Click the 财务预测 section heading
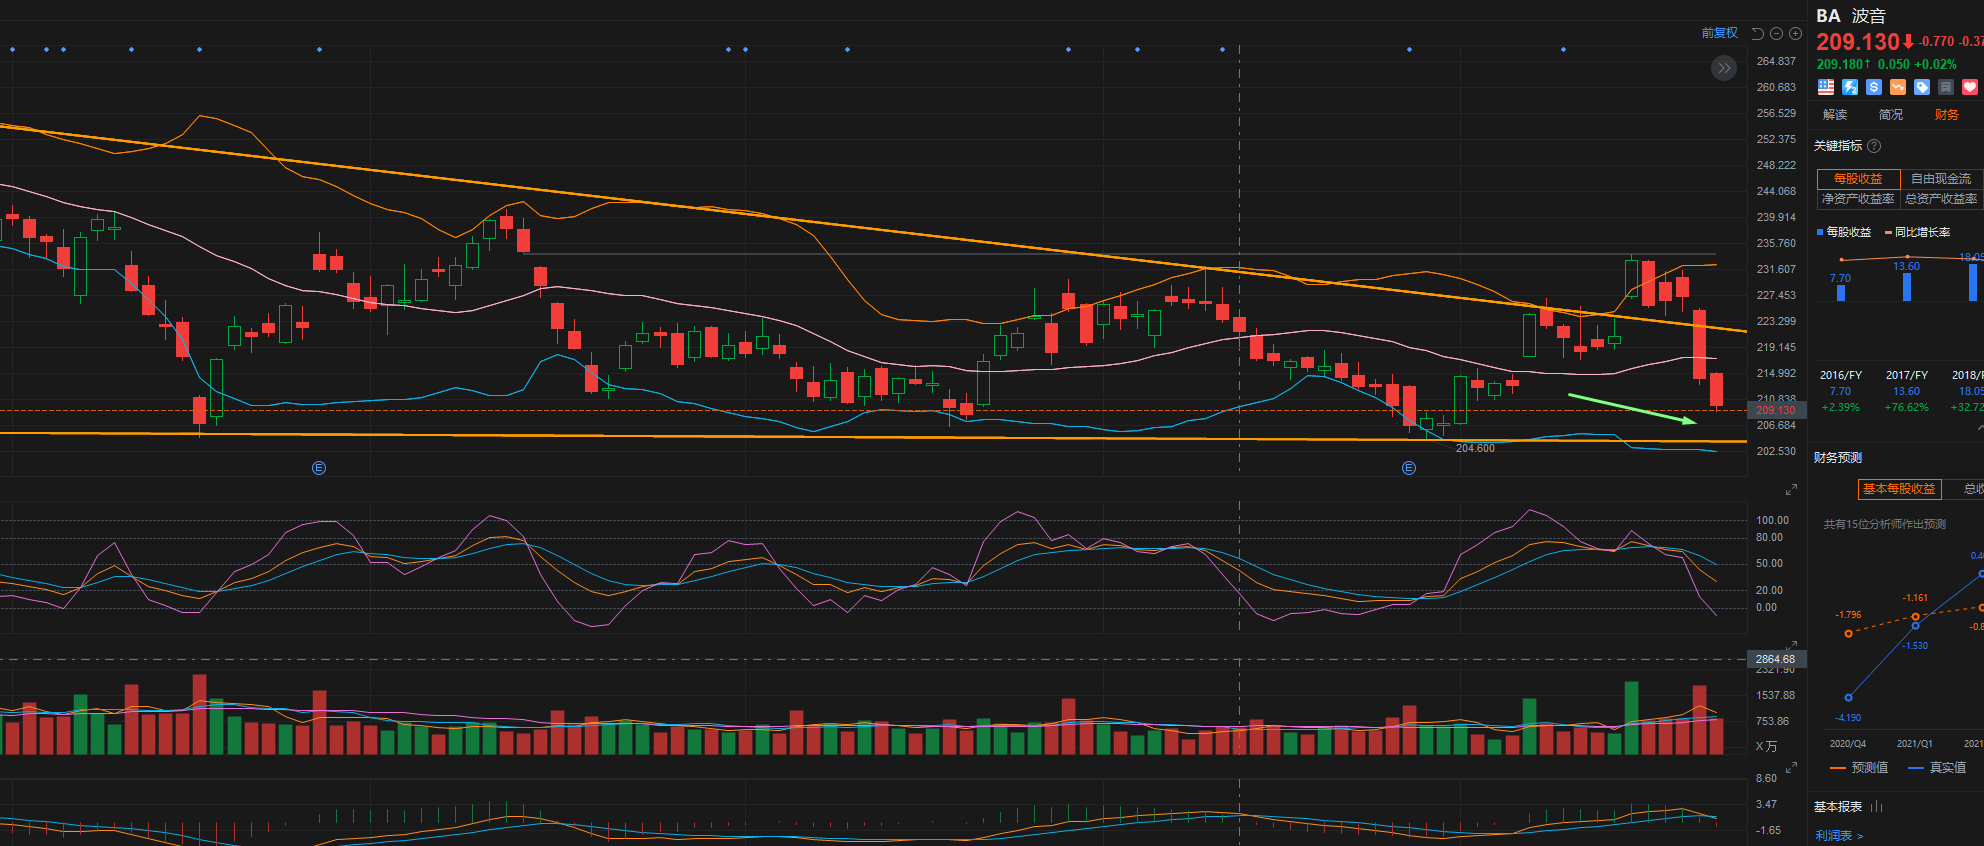The height and width of the screenshot is (846, 1984). (1838, 458)
